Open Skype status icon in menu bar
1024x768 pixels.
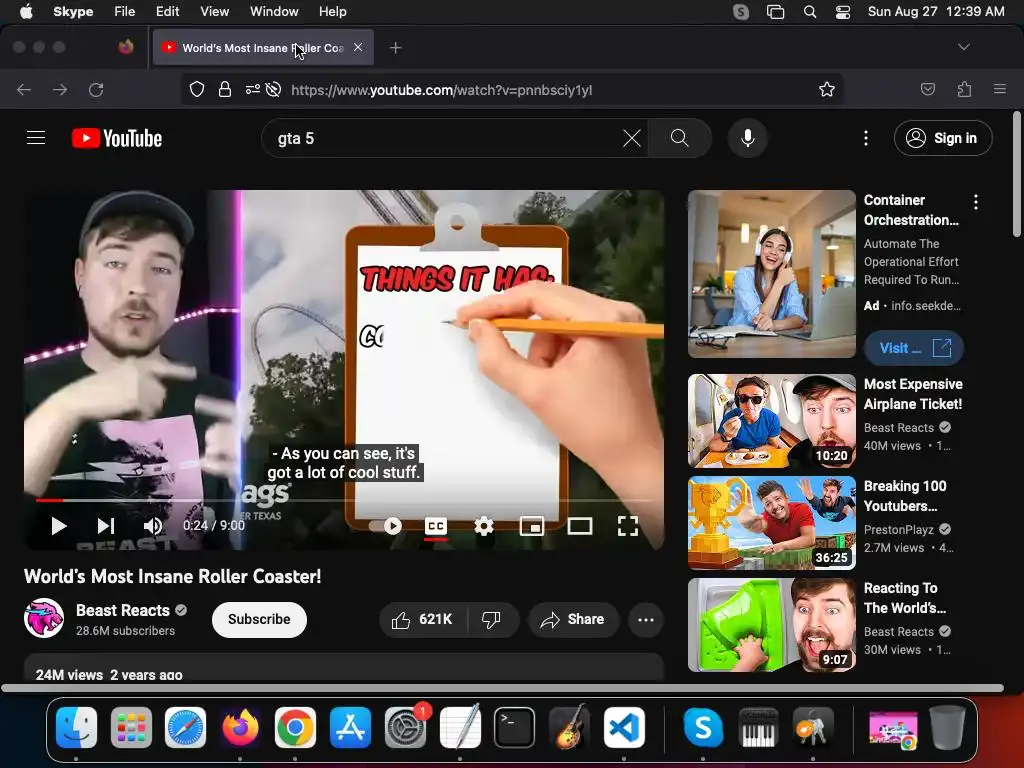coord(741,12)
